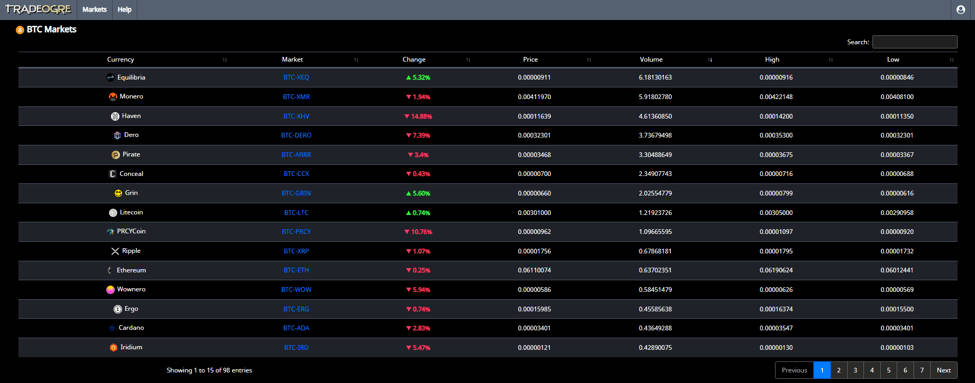Click the TradeOgre logo

(38, 9)
